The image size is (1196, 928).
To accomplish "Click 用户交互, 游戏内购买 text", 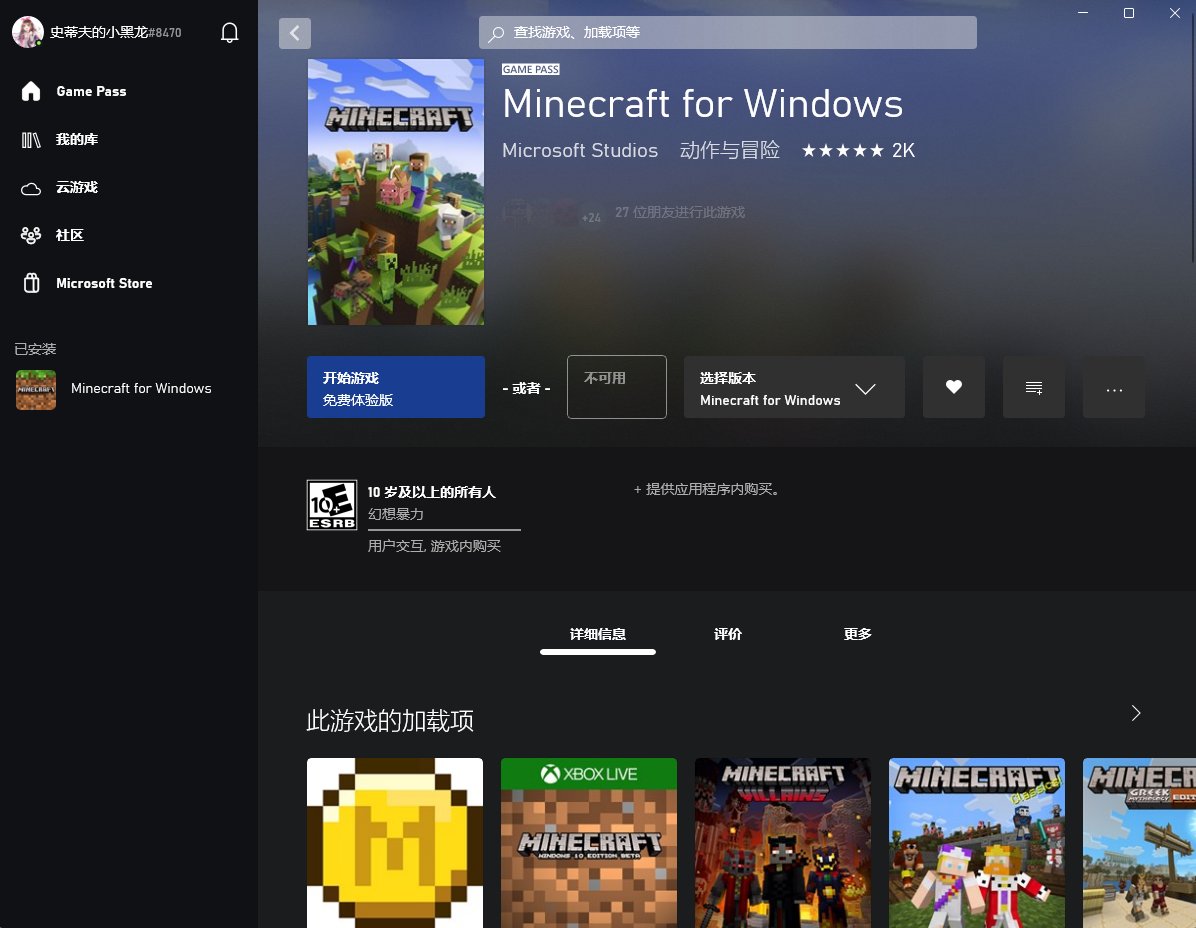I will [434, 546].
